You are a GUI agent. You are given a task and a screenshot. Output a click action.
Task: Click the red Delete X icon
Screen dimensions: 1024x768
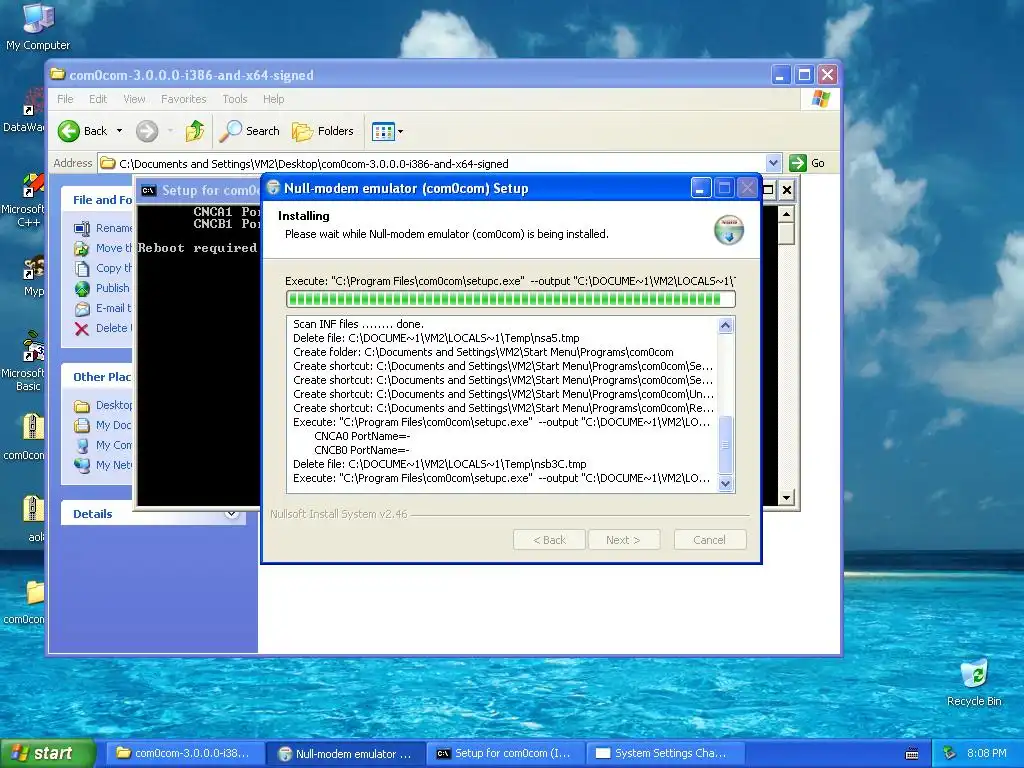tap(82, 328)
